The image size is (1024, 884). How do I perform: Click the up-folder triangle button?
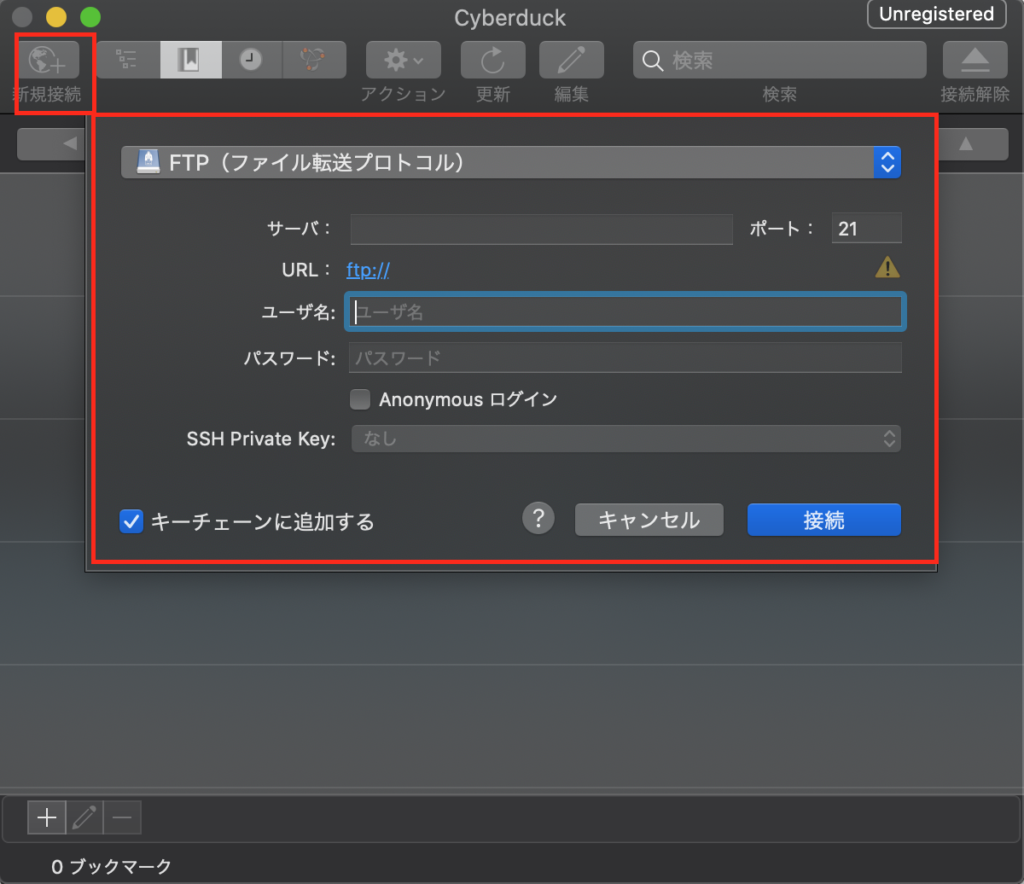coord(972,144)
